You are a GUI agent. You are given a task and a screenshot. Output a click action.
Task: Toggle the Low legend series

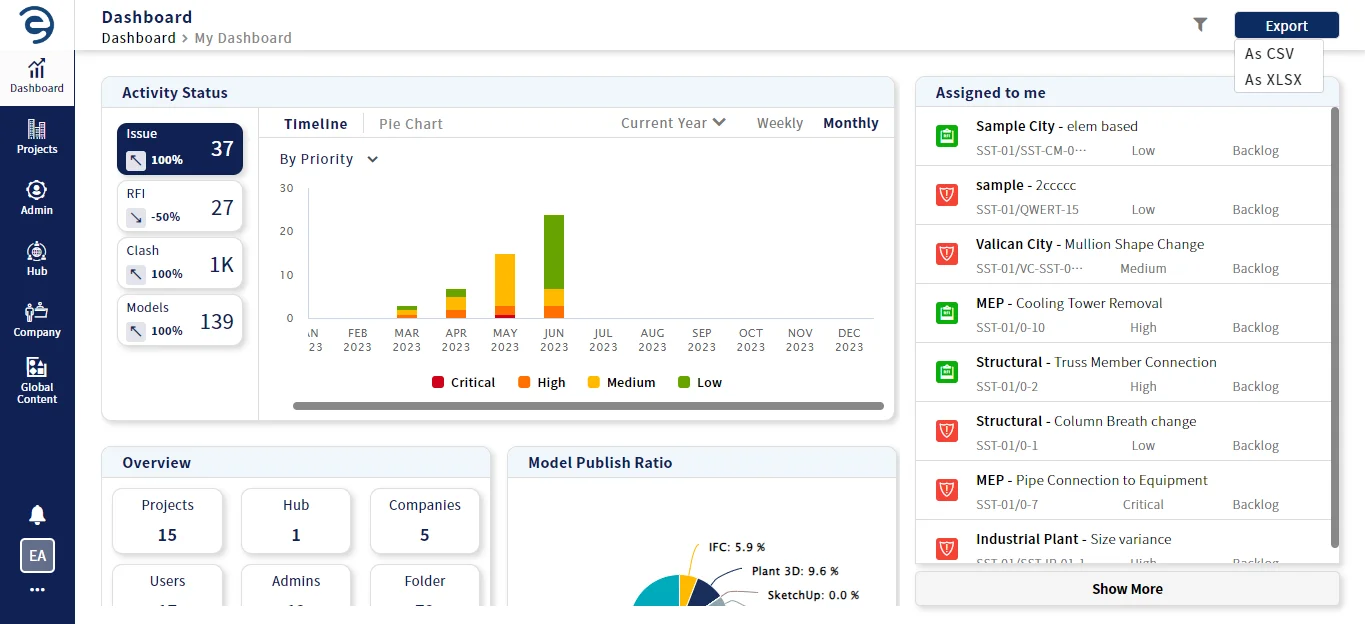click(x=699, y=382)
